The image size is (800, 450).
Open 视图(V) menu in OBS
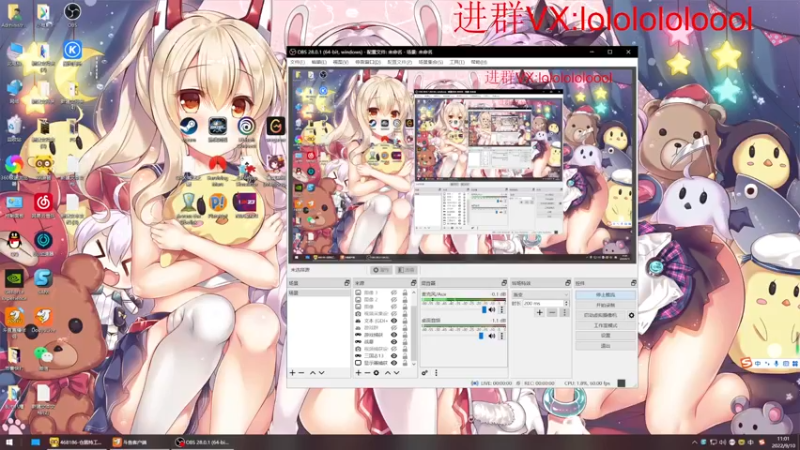click(x=340, y=62)
